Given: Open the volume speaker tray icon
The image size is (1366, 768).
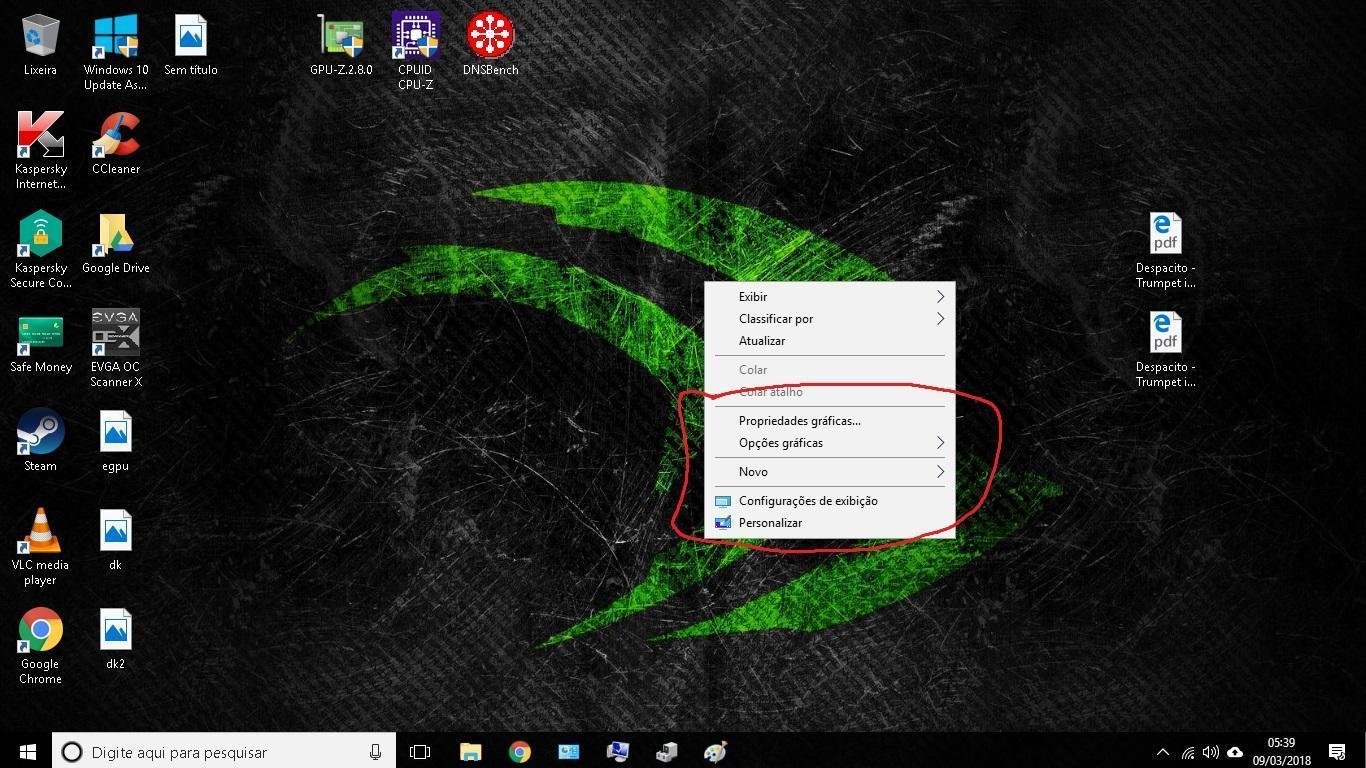Looking at the screenshot, I should point(1211,752).
